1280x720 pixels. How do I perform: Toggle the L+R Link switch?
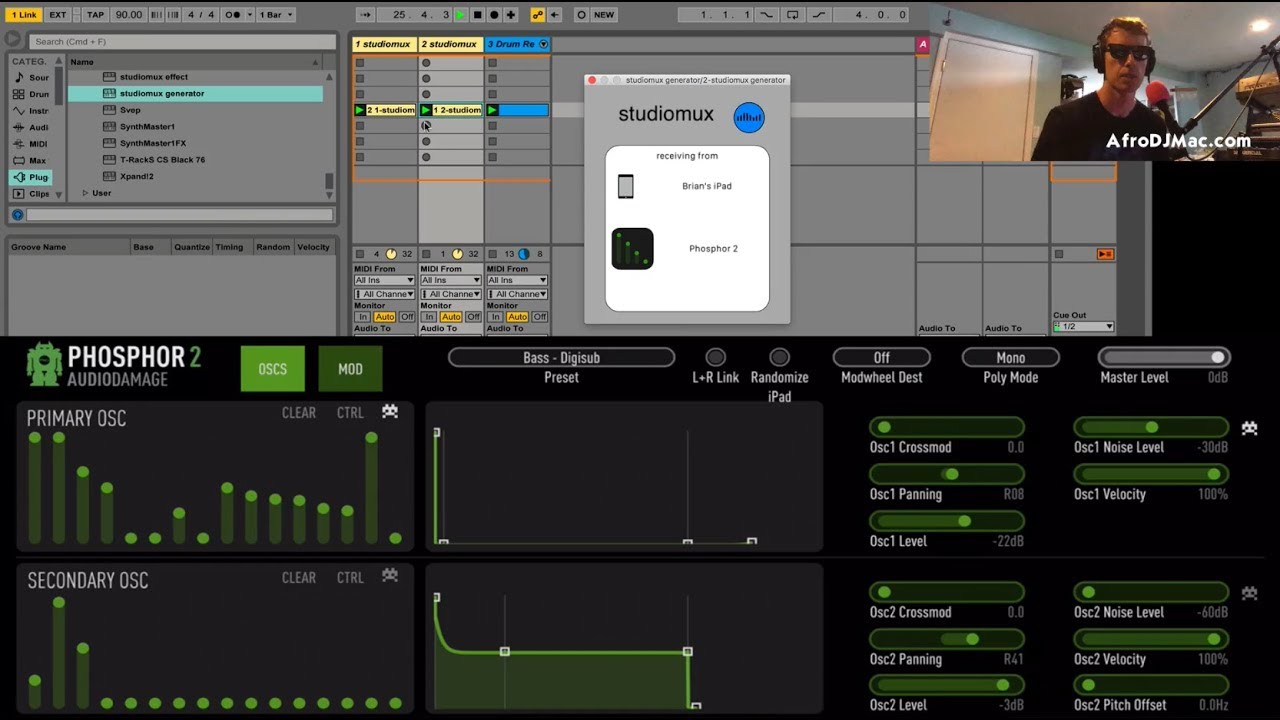pos(715,357)
